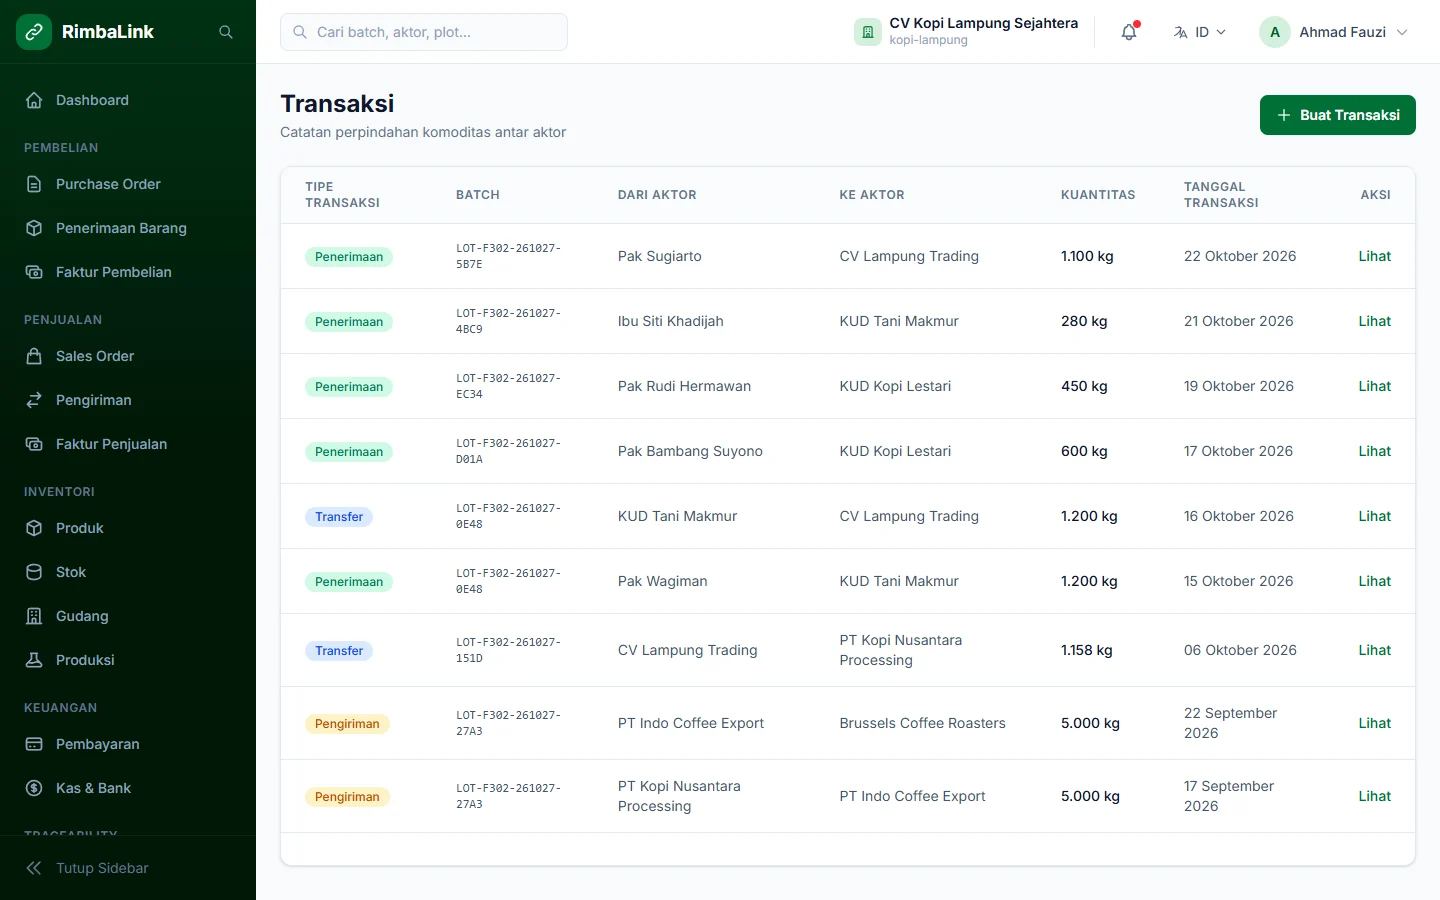Click the user avatar letter A
The height and width of the screenshot is (900, 1440).
pyautogui.click(x=1274, y=32)
